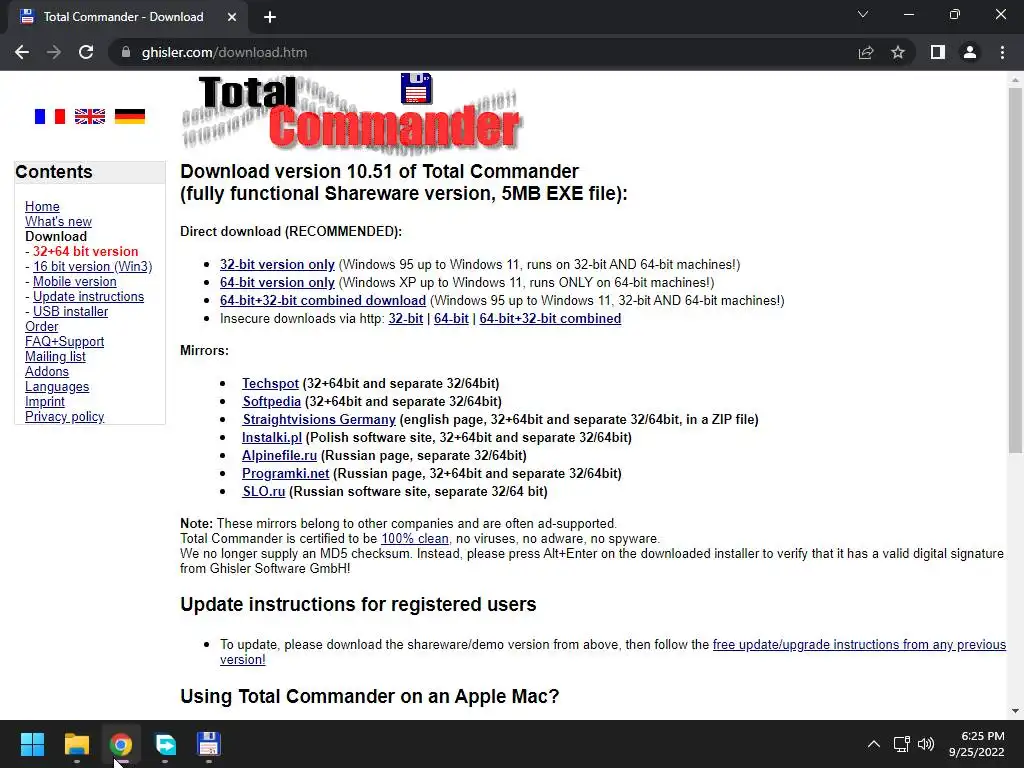View site info via lock icon
1024x768 pixels.
(126, 52)
